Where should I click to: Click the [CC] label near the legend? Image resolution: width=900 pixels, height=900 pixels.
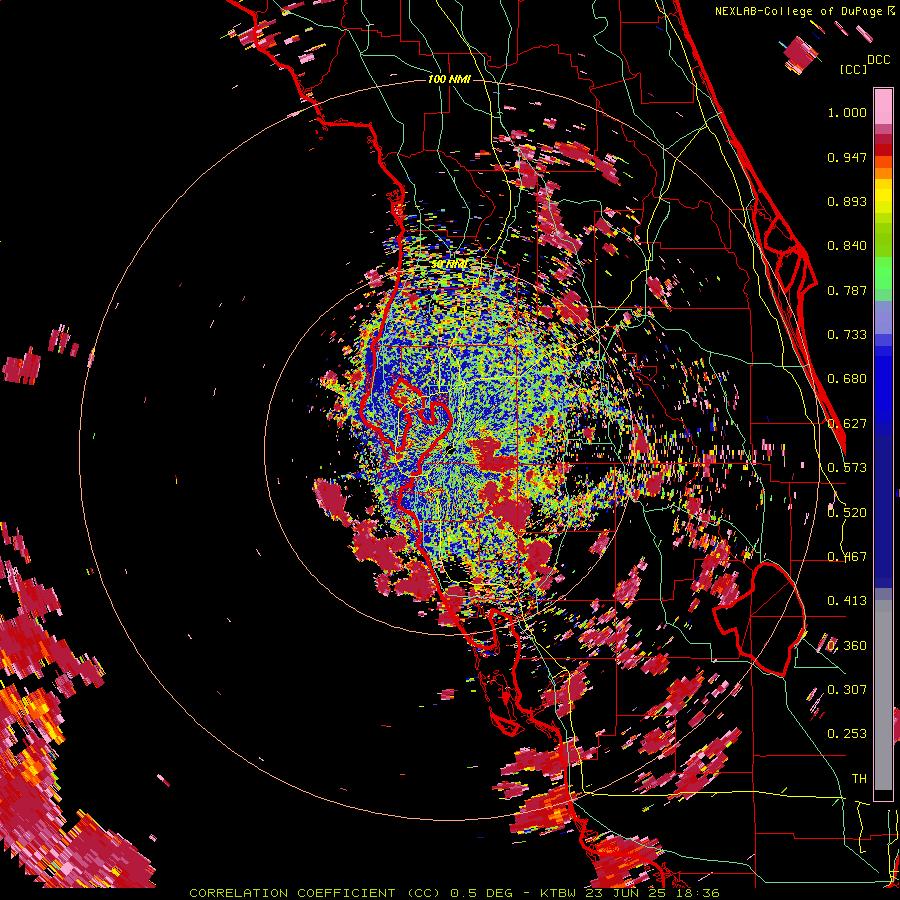pos(853,69)
